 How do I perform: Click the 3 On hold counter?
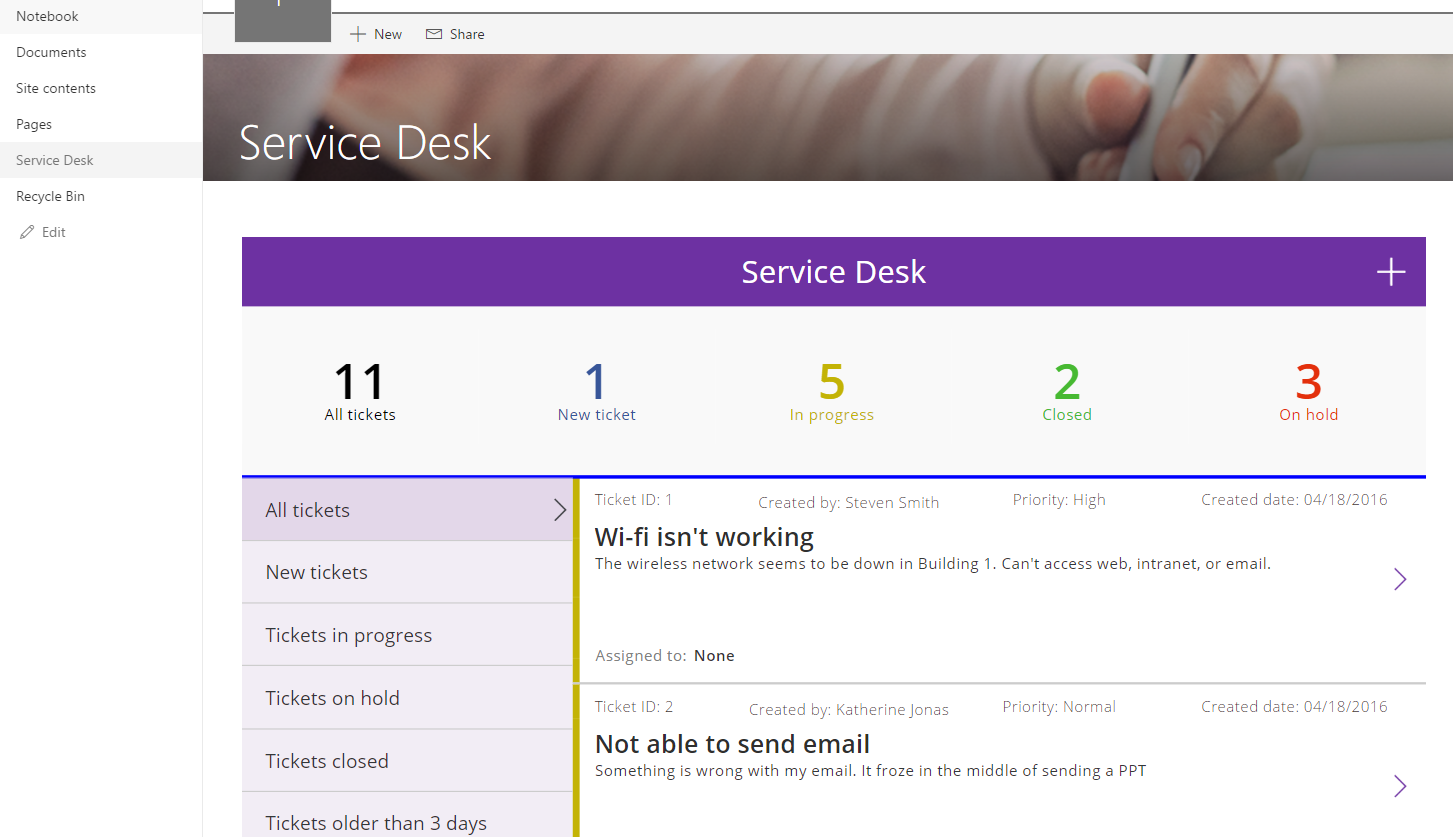pyautogui.click(x=1308, y=392)
